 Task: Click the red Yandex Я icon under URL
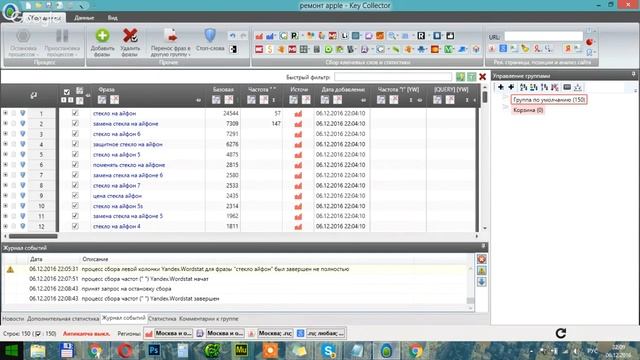pos(567,49)
